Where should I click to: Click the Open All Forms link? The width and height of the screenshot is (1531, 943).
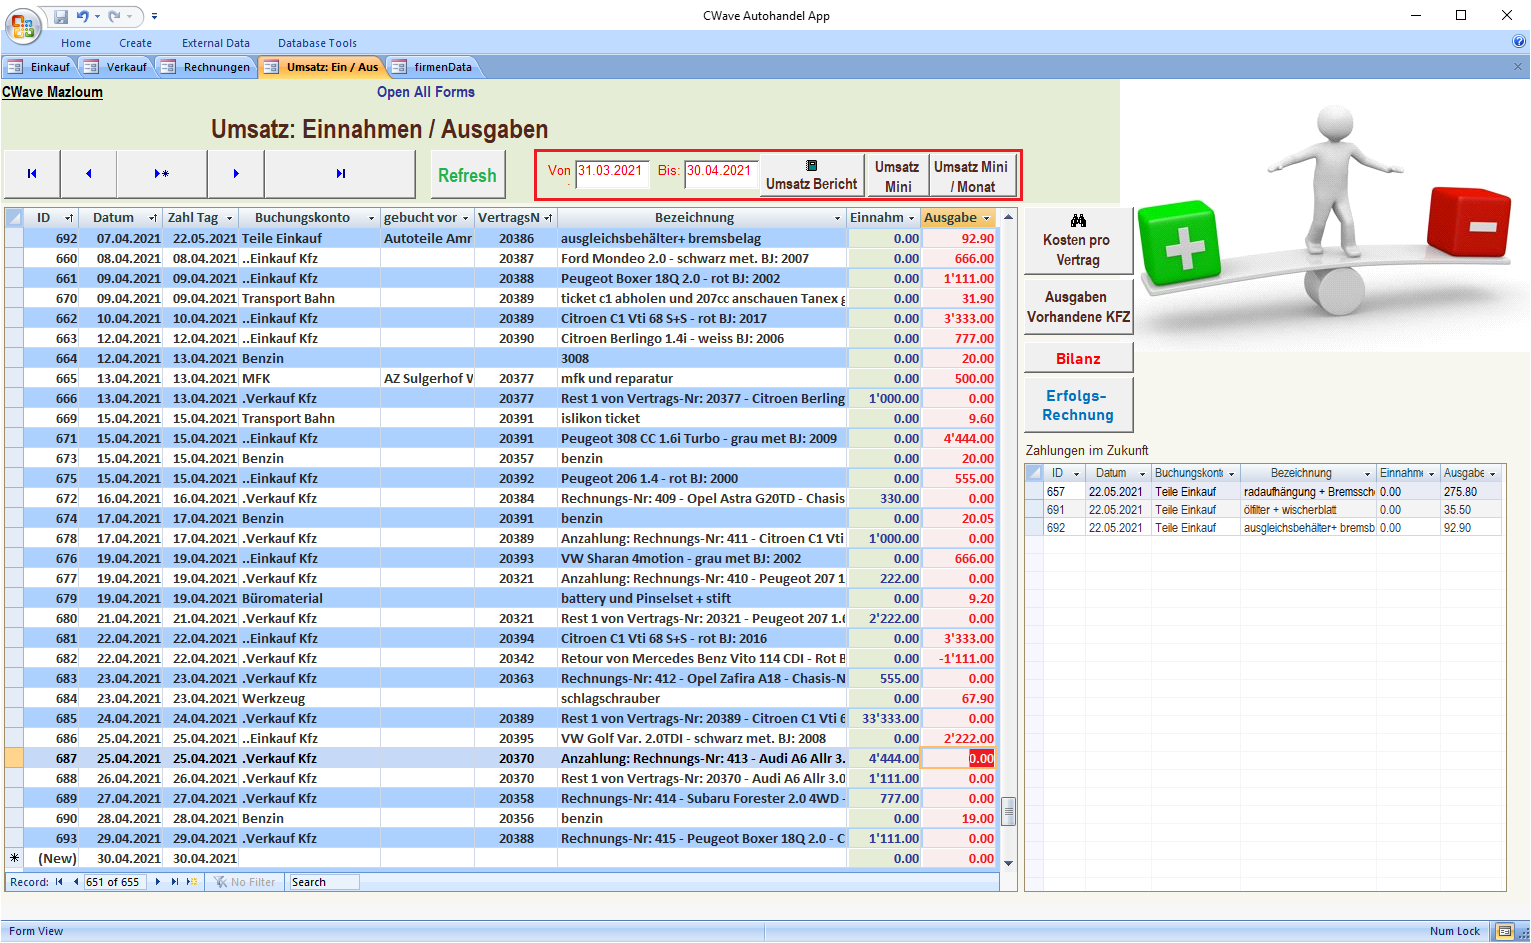pos(425,92)
